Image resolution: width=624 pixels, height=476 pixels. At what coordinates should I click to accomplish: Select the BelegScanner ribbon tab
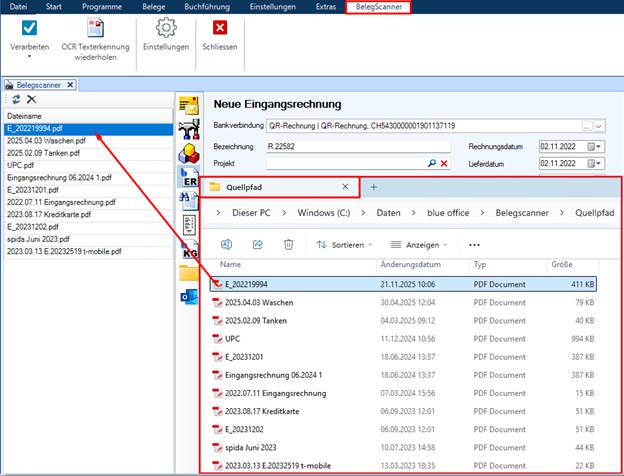pyautogui.click(x=378, y=7)
